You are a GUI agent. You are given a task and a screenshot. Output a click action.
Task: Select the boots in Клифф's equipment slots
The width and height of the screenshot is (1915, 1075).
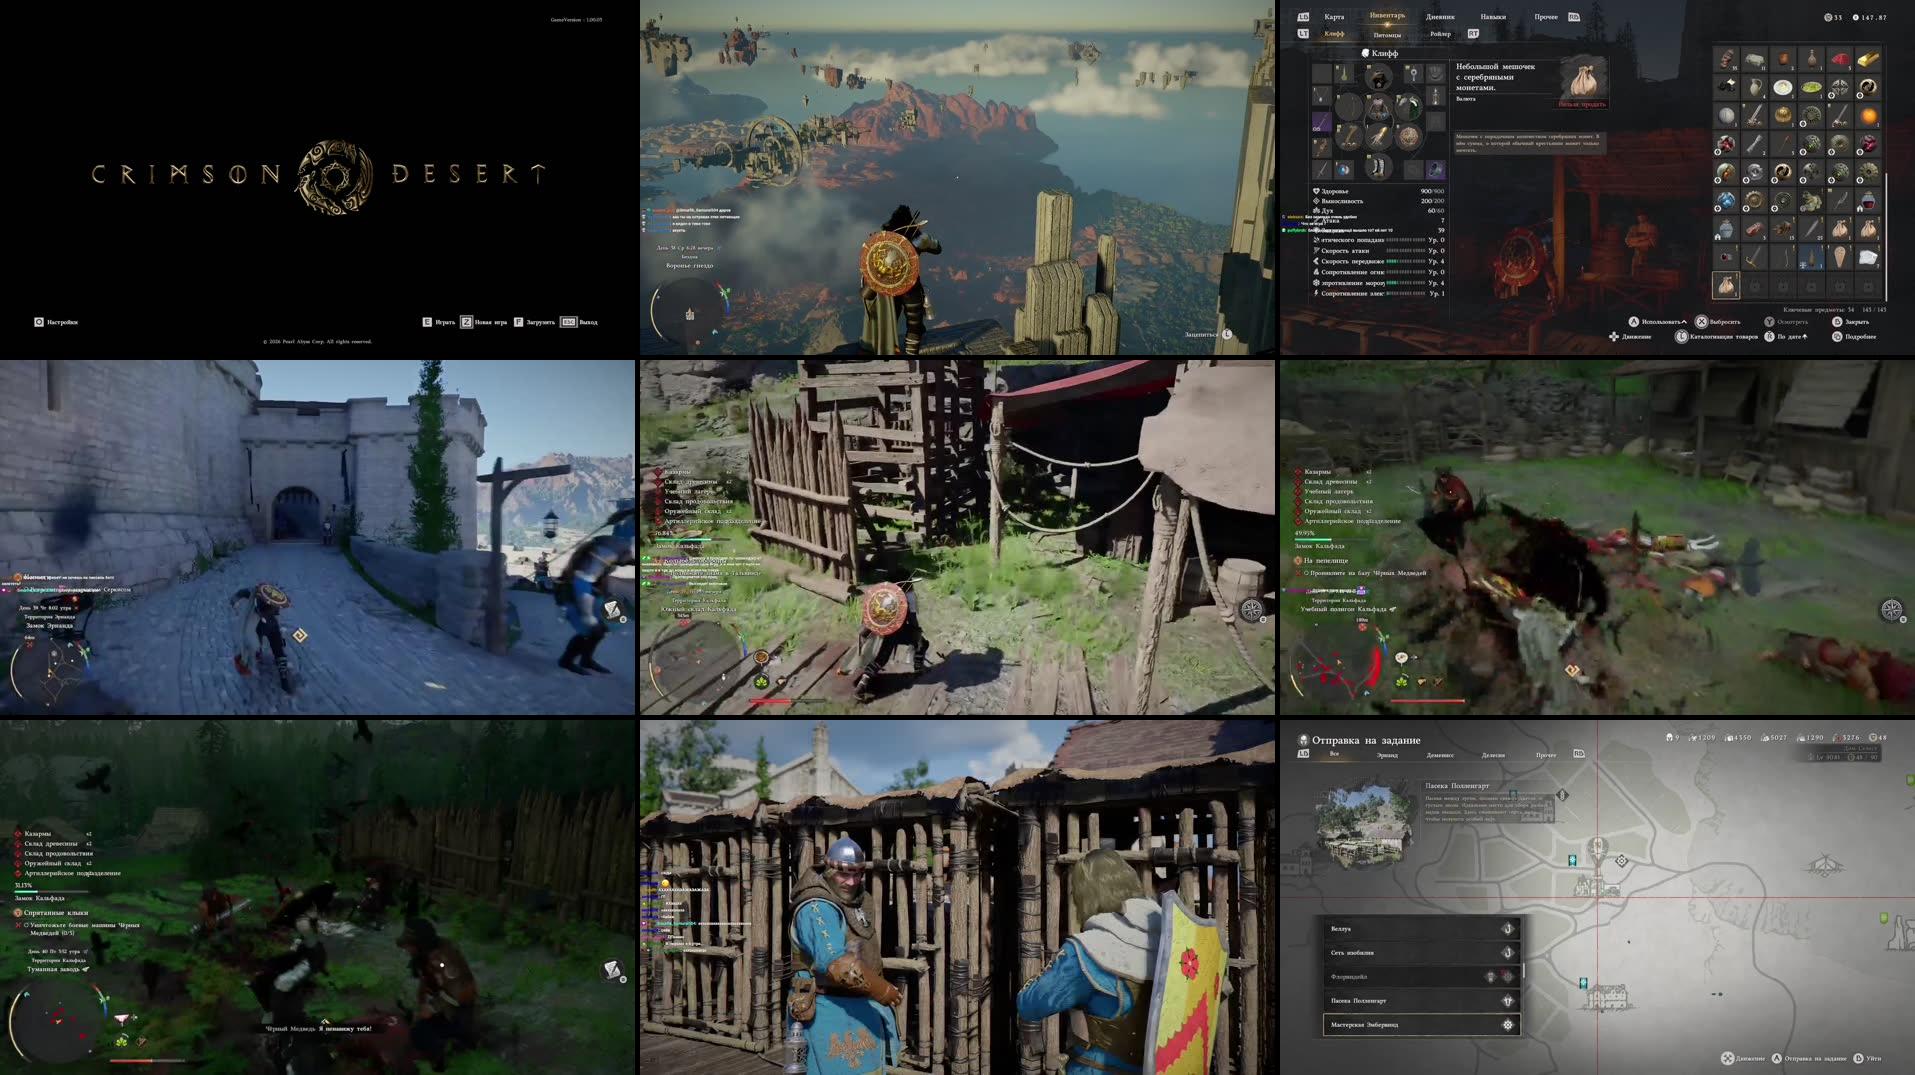click(x=1378, y=167)
